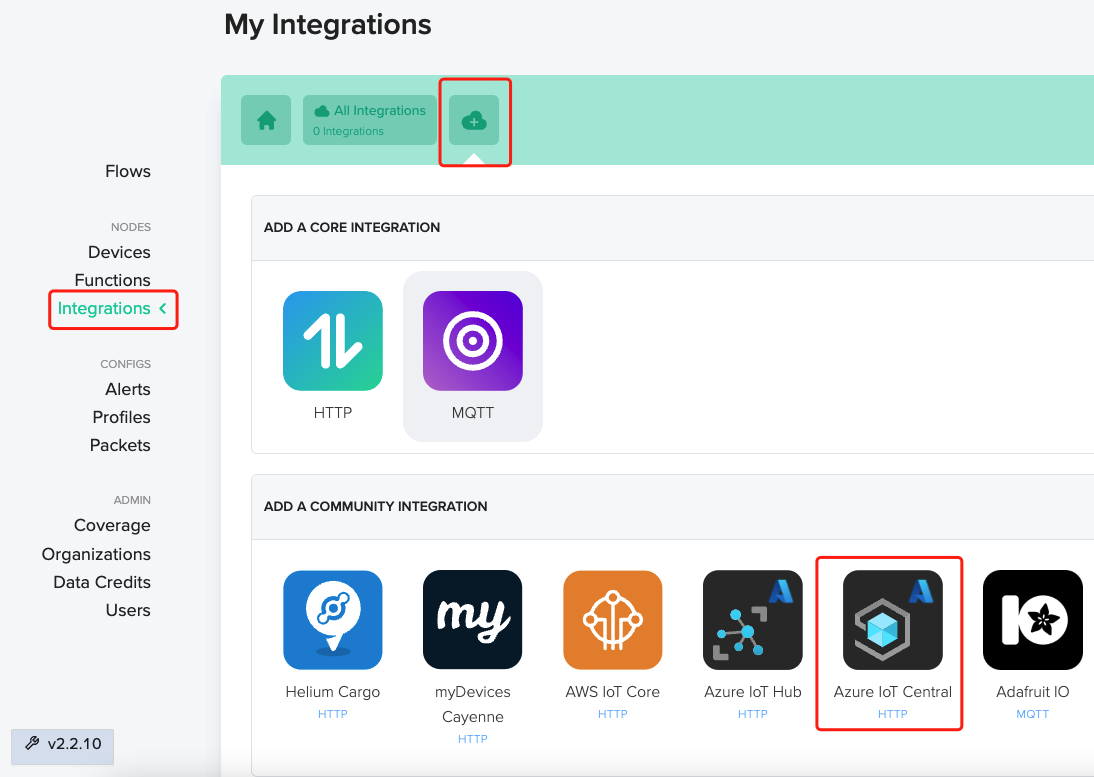Viewport: 1094px width, 777px height.
Task: Open Organizations in the sidebar
Action: click(x=96, y=554)
